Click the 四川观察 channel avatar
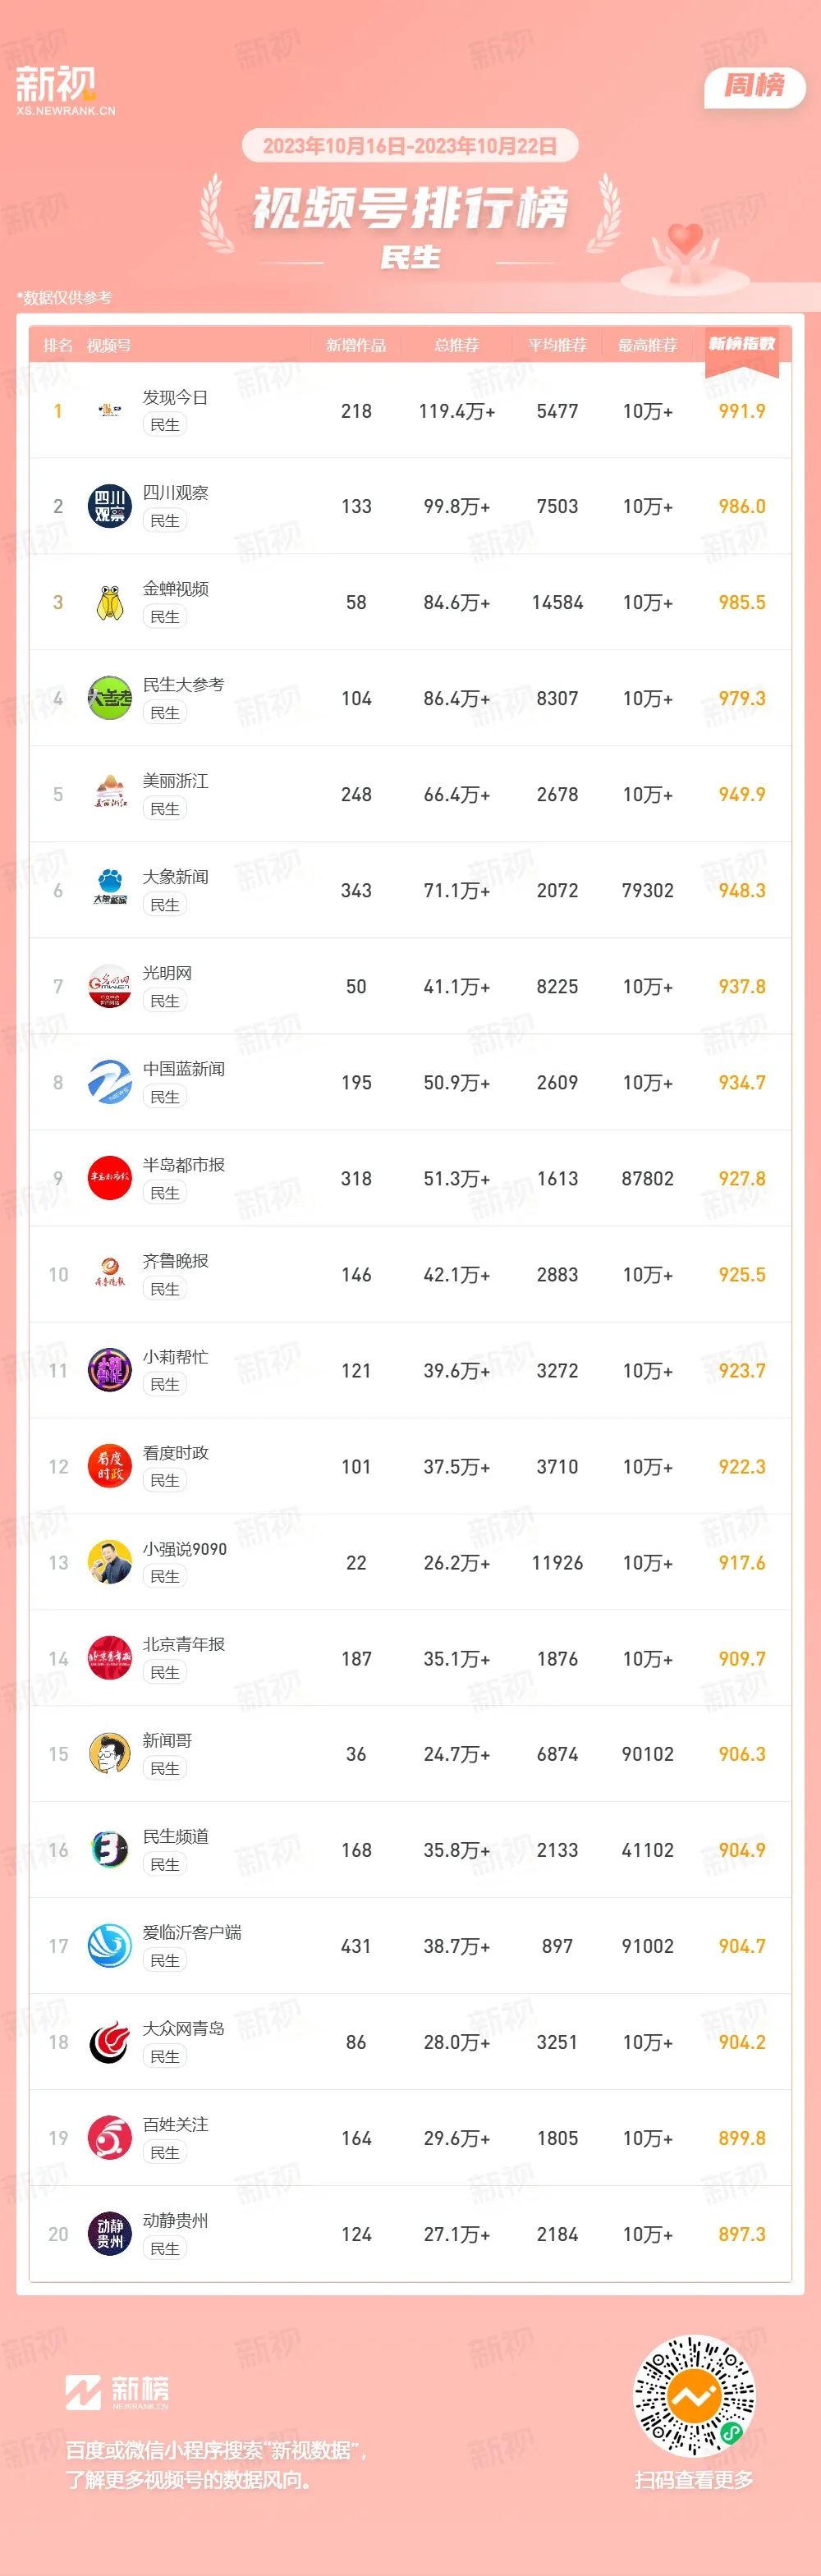Viewport: 821px width, 2576px height. [110, 506]
